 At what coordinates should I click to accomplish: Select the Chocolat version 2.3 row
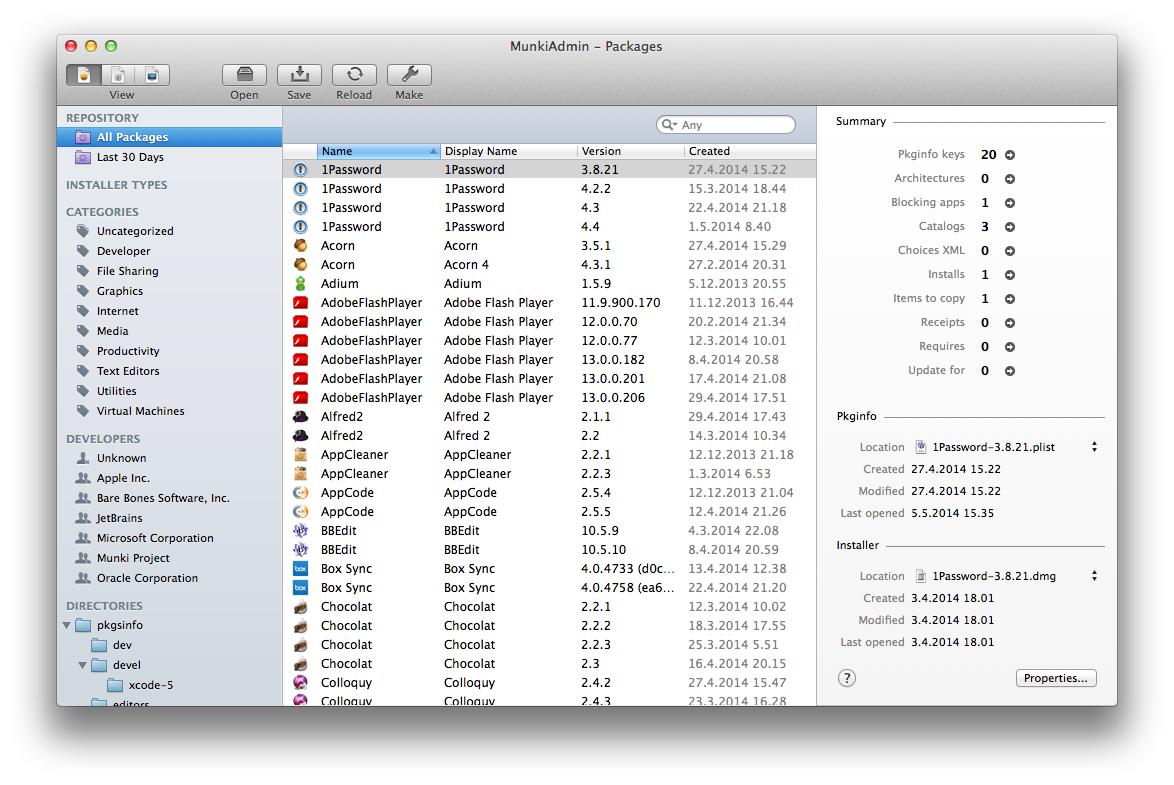coord(550,664)
